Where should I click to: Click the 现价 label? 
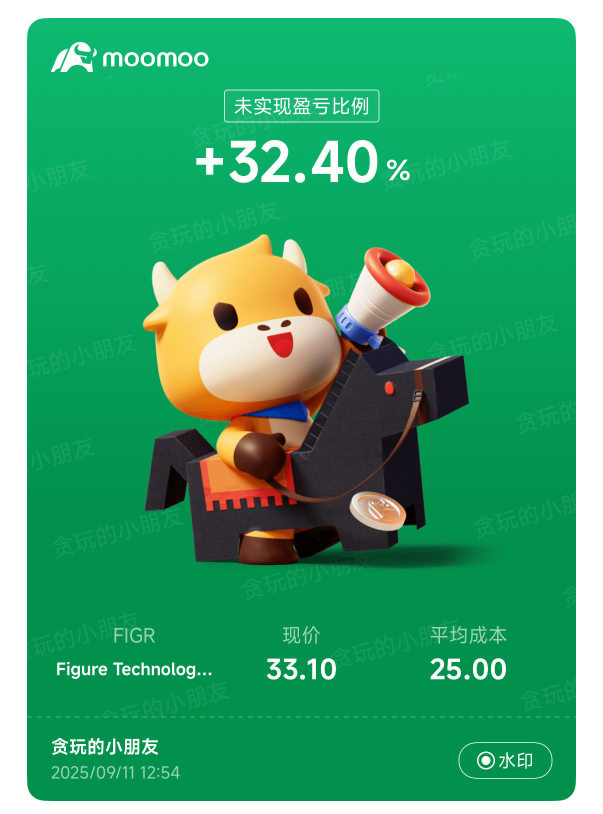click(x=302, y=635)
